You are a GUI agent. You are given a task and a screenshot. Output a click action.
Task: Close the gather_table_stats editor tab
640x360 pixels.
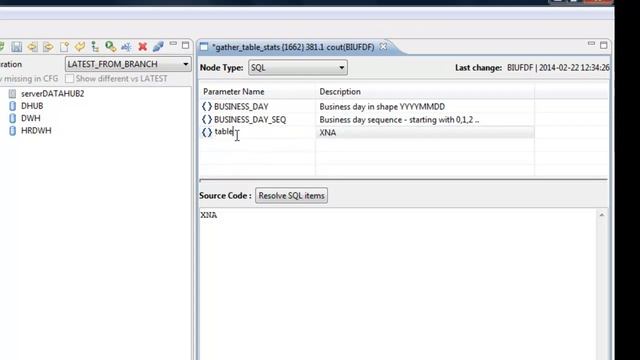click(383, 47)
